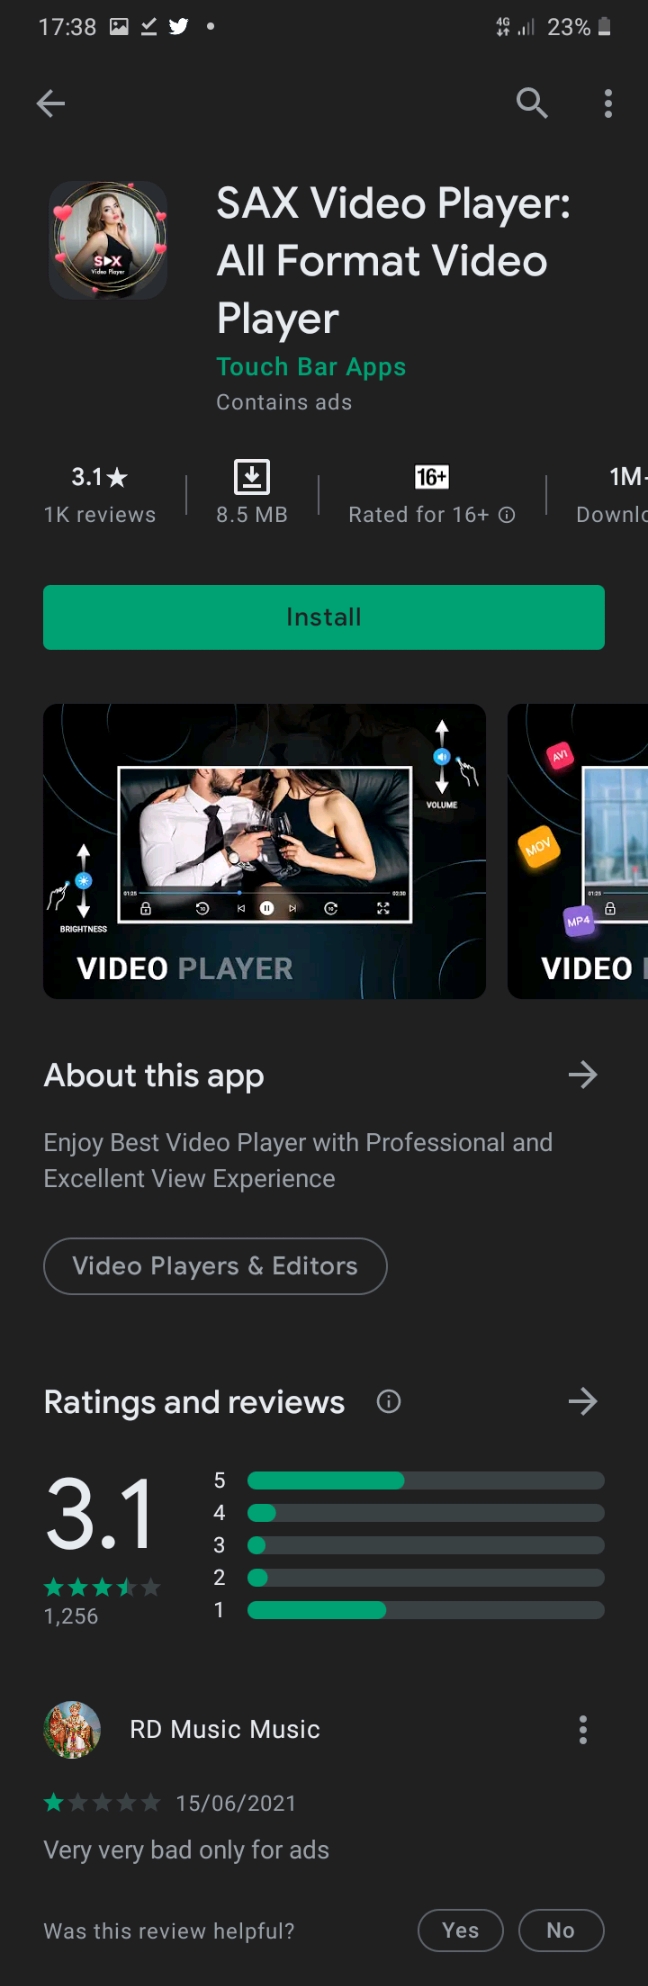648x1986 pixels.
Task: Open info icon next to Rated for 16+
Action: point(507,515)
